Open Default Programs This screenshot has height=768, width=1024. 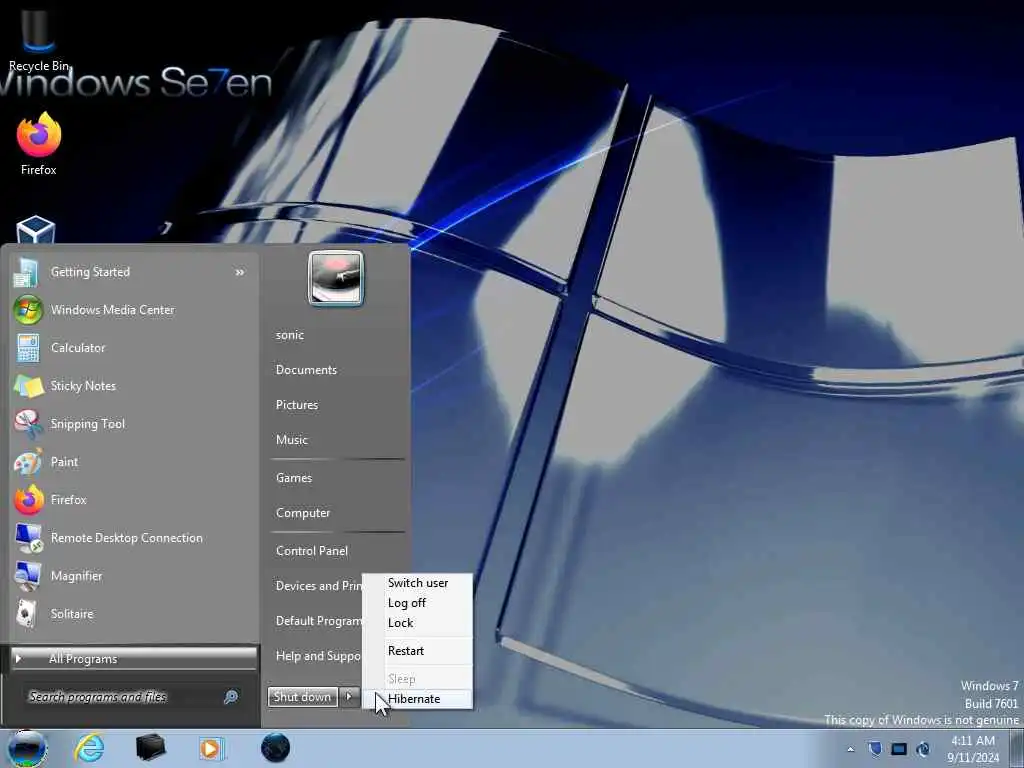(x=318, y=621)
